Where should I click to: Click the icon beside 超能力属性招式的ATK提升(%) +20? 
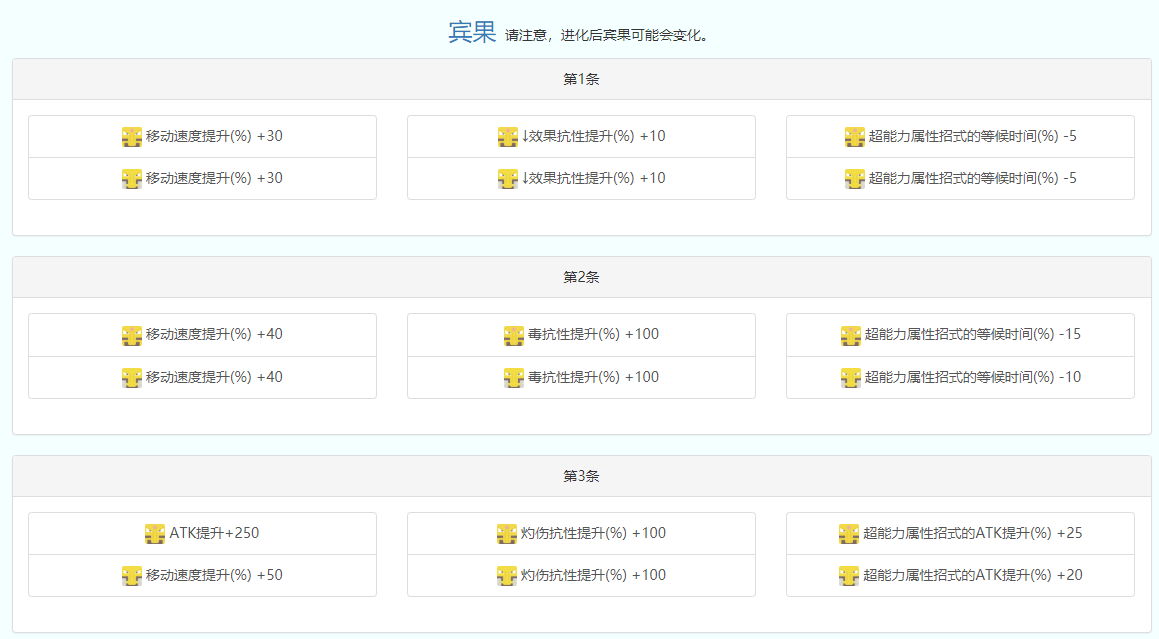(x=849, y=576)
